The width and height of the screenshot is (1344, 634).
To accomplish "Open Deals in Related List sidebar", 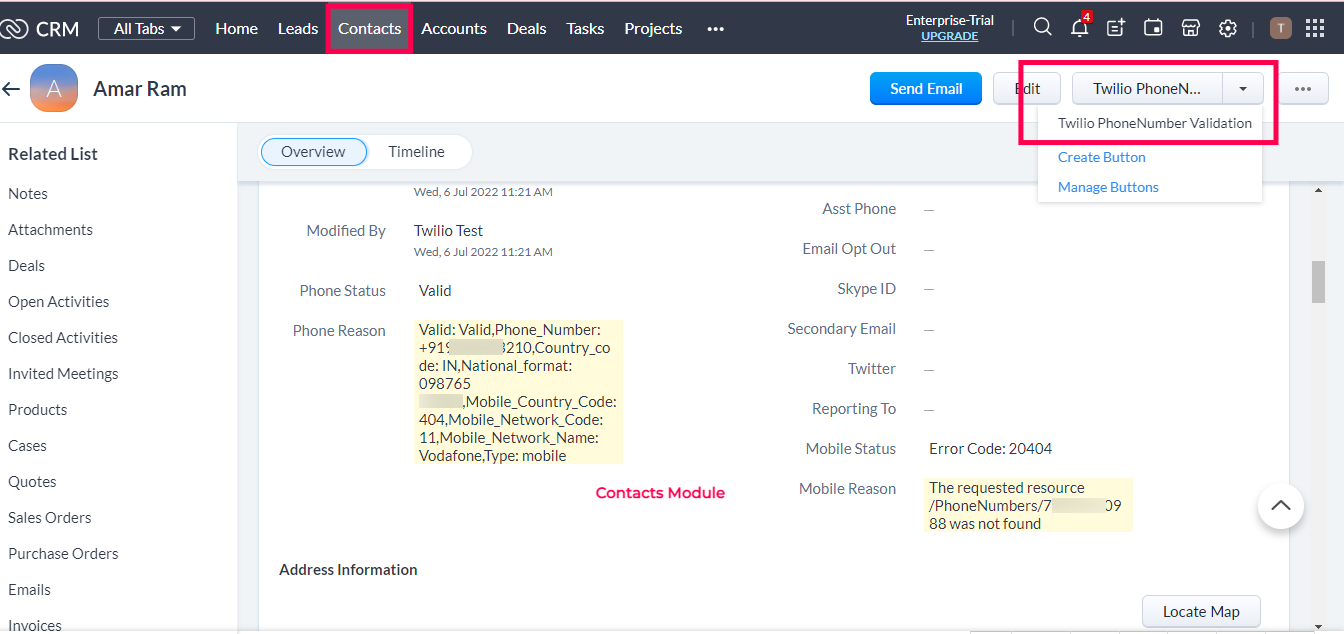I will tap(26, 266).
